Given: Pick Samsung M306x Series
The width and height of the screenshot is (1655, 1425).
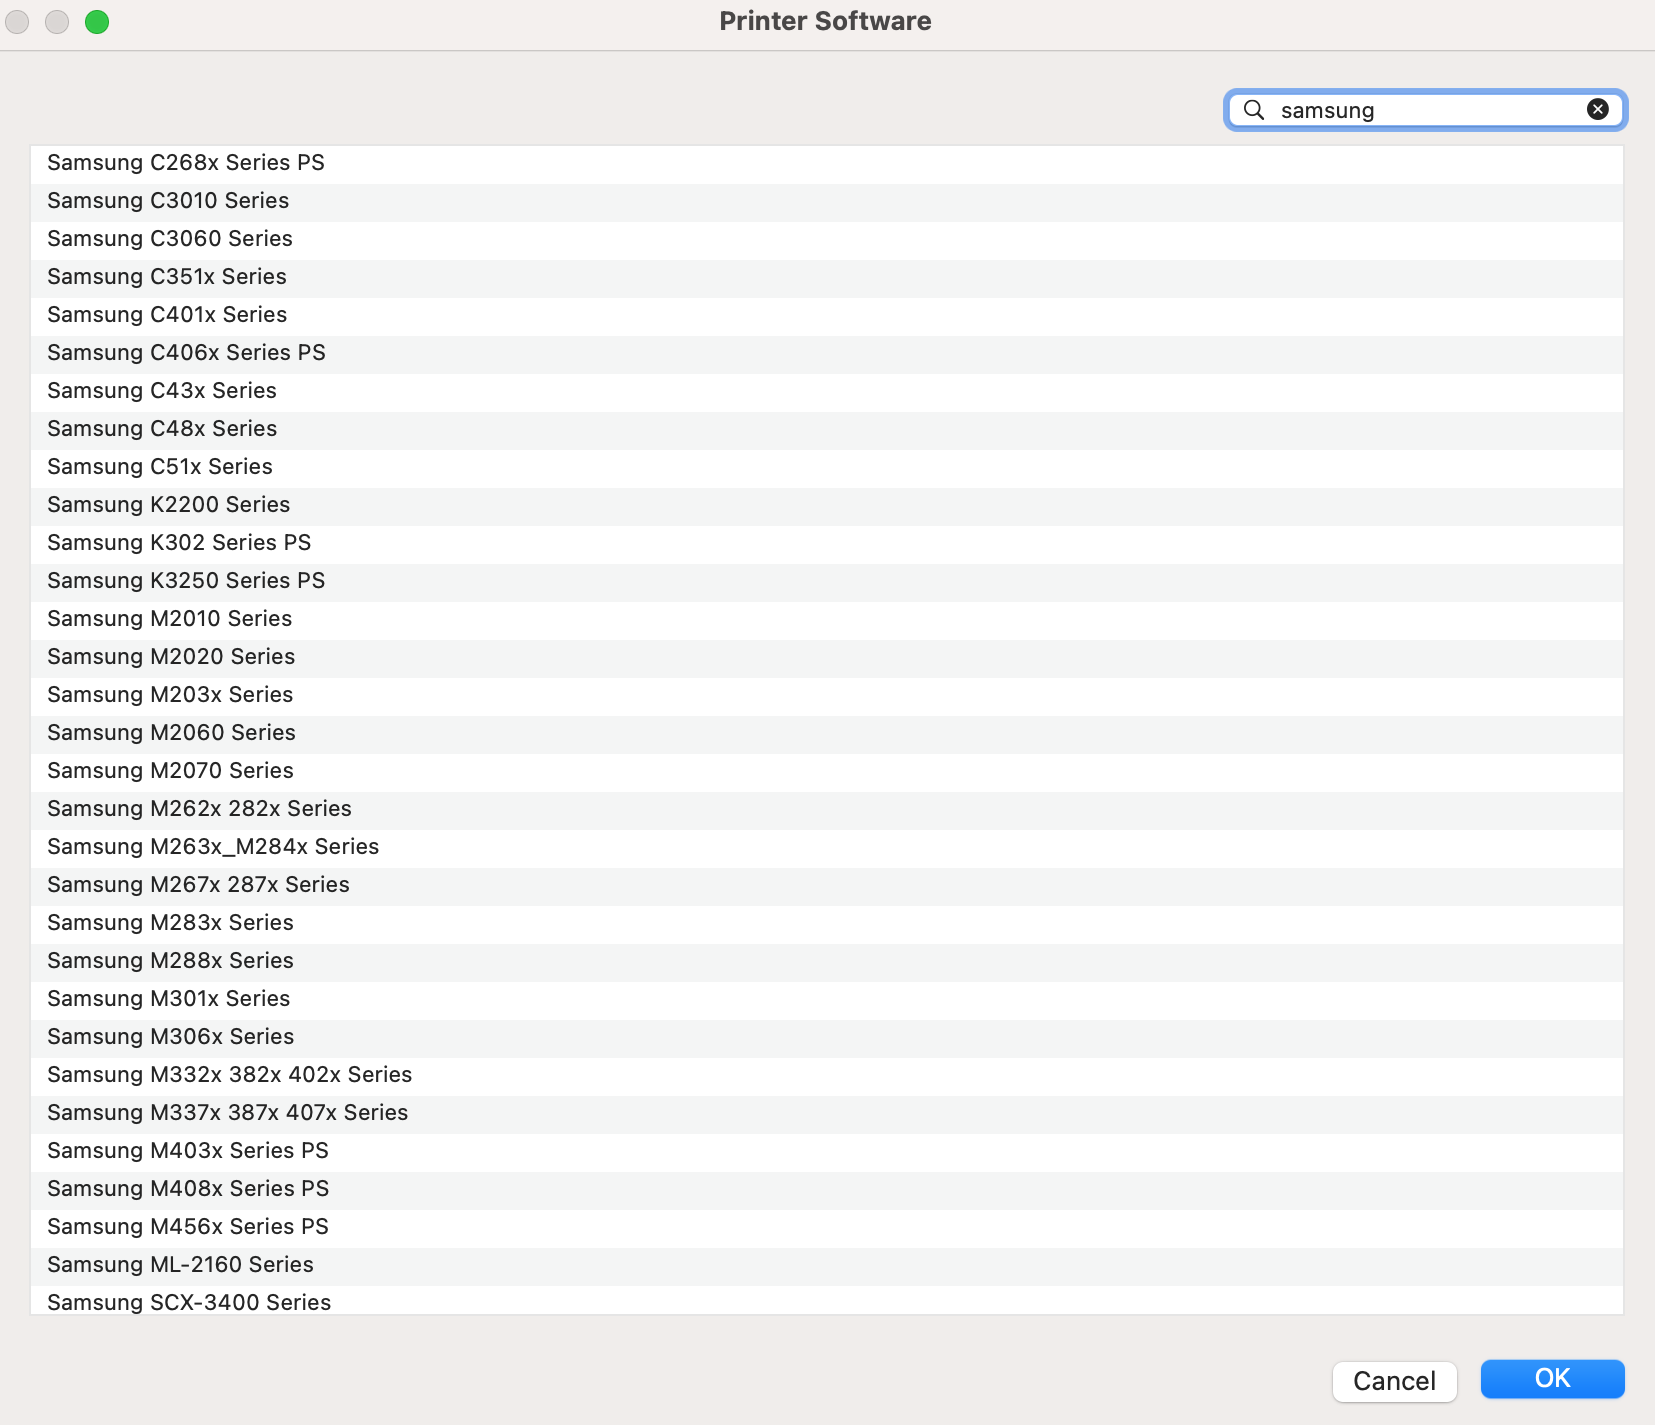Looking at the screenshot, I should (827, 1037).
